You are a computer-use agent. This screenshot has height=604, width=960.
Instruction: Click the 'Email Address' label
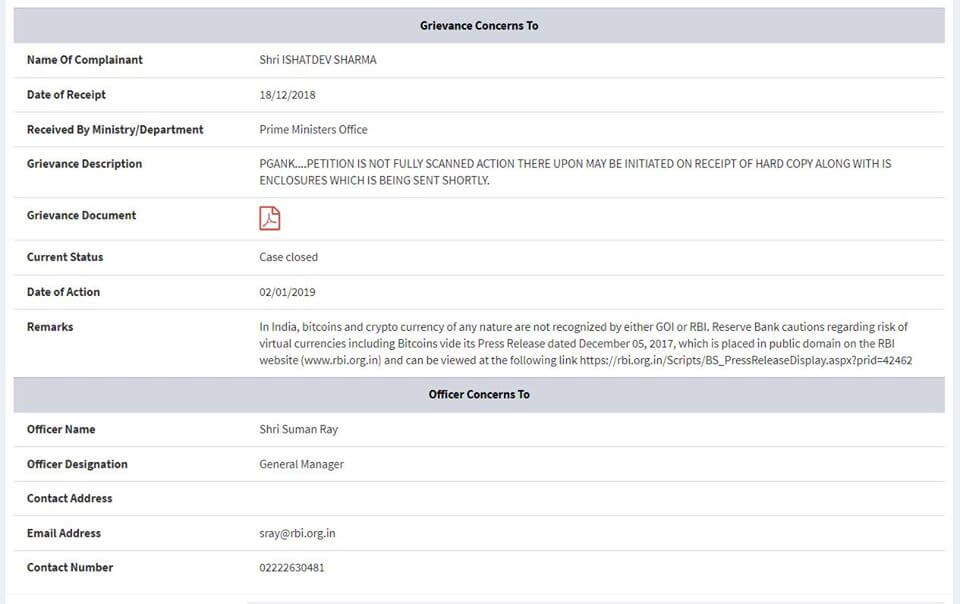(x=64, y=533)
